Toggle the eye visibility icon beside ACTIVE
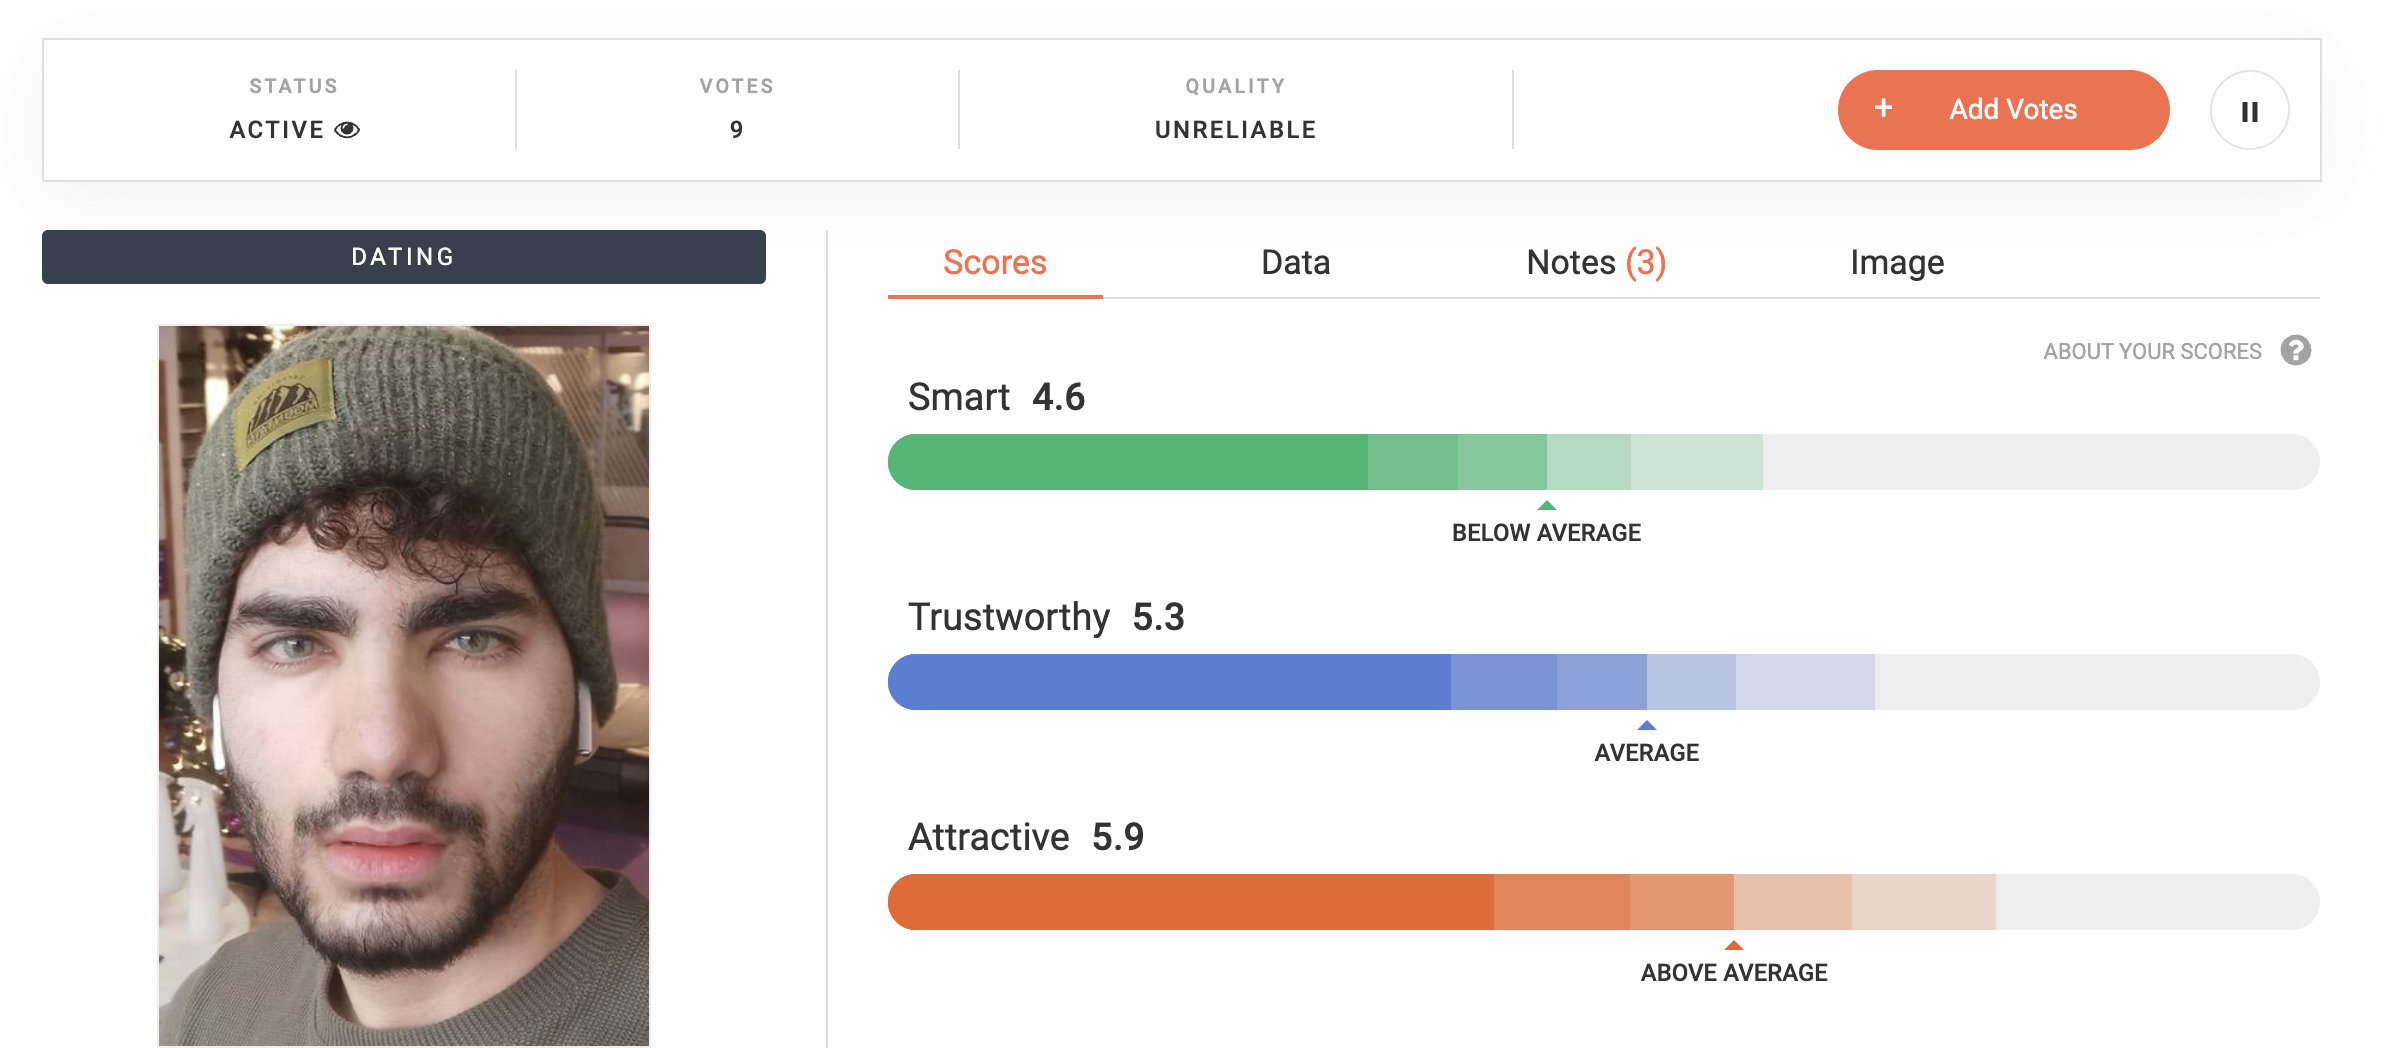 click(x=347, y=130)
